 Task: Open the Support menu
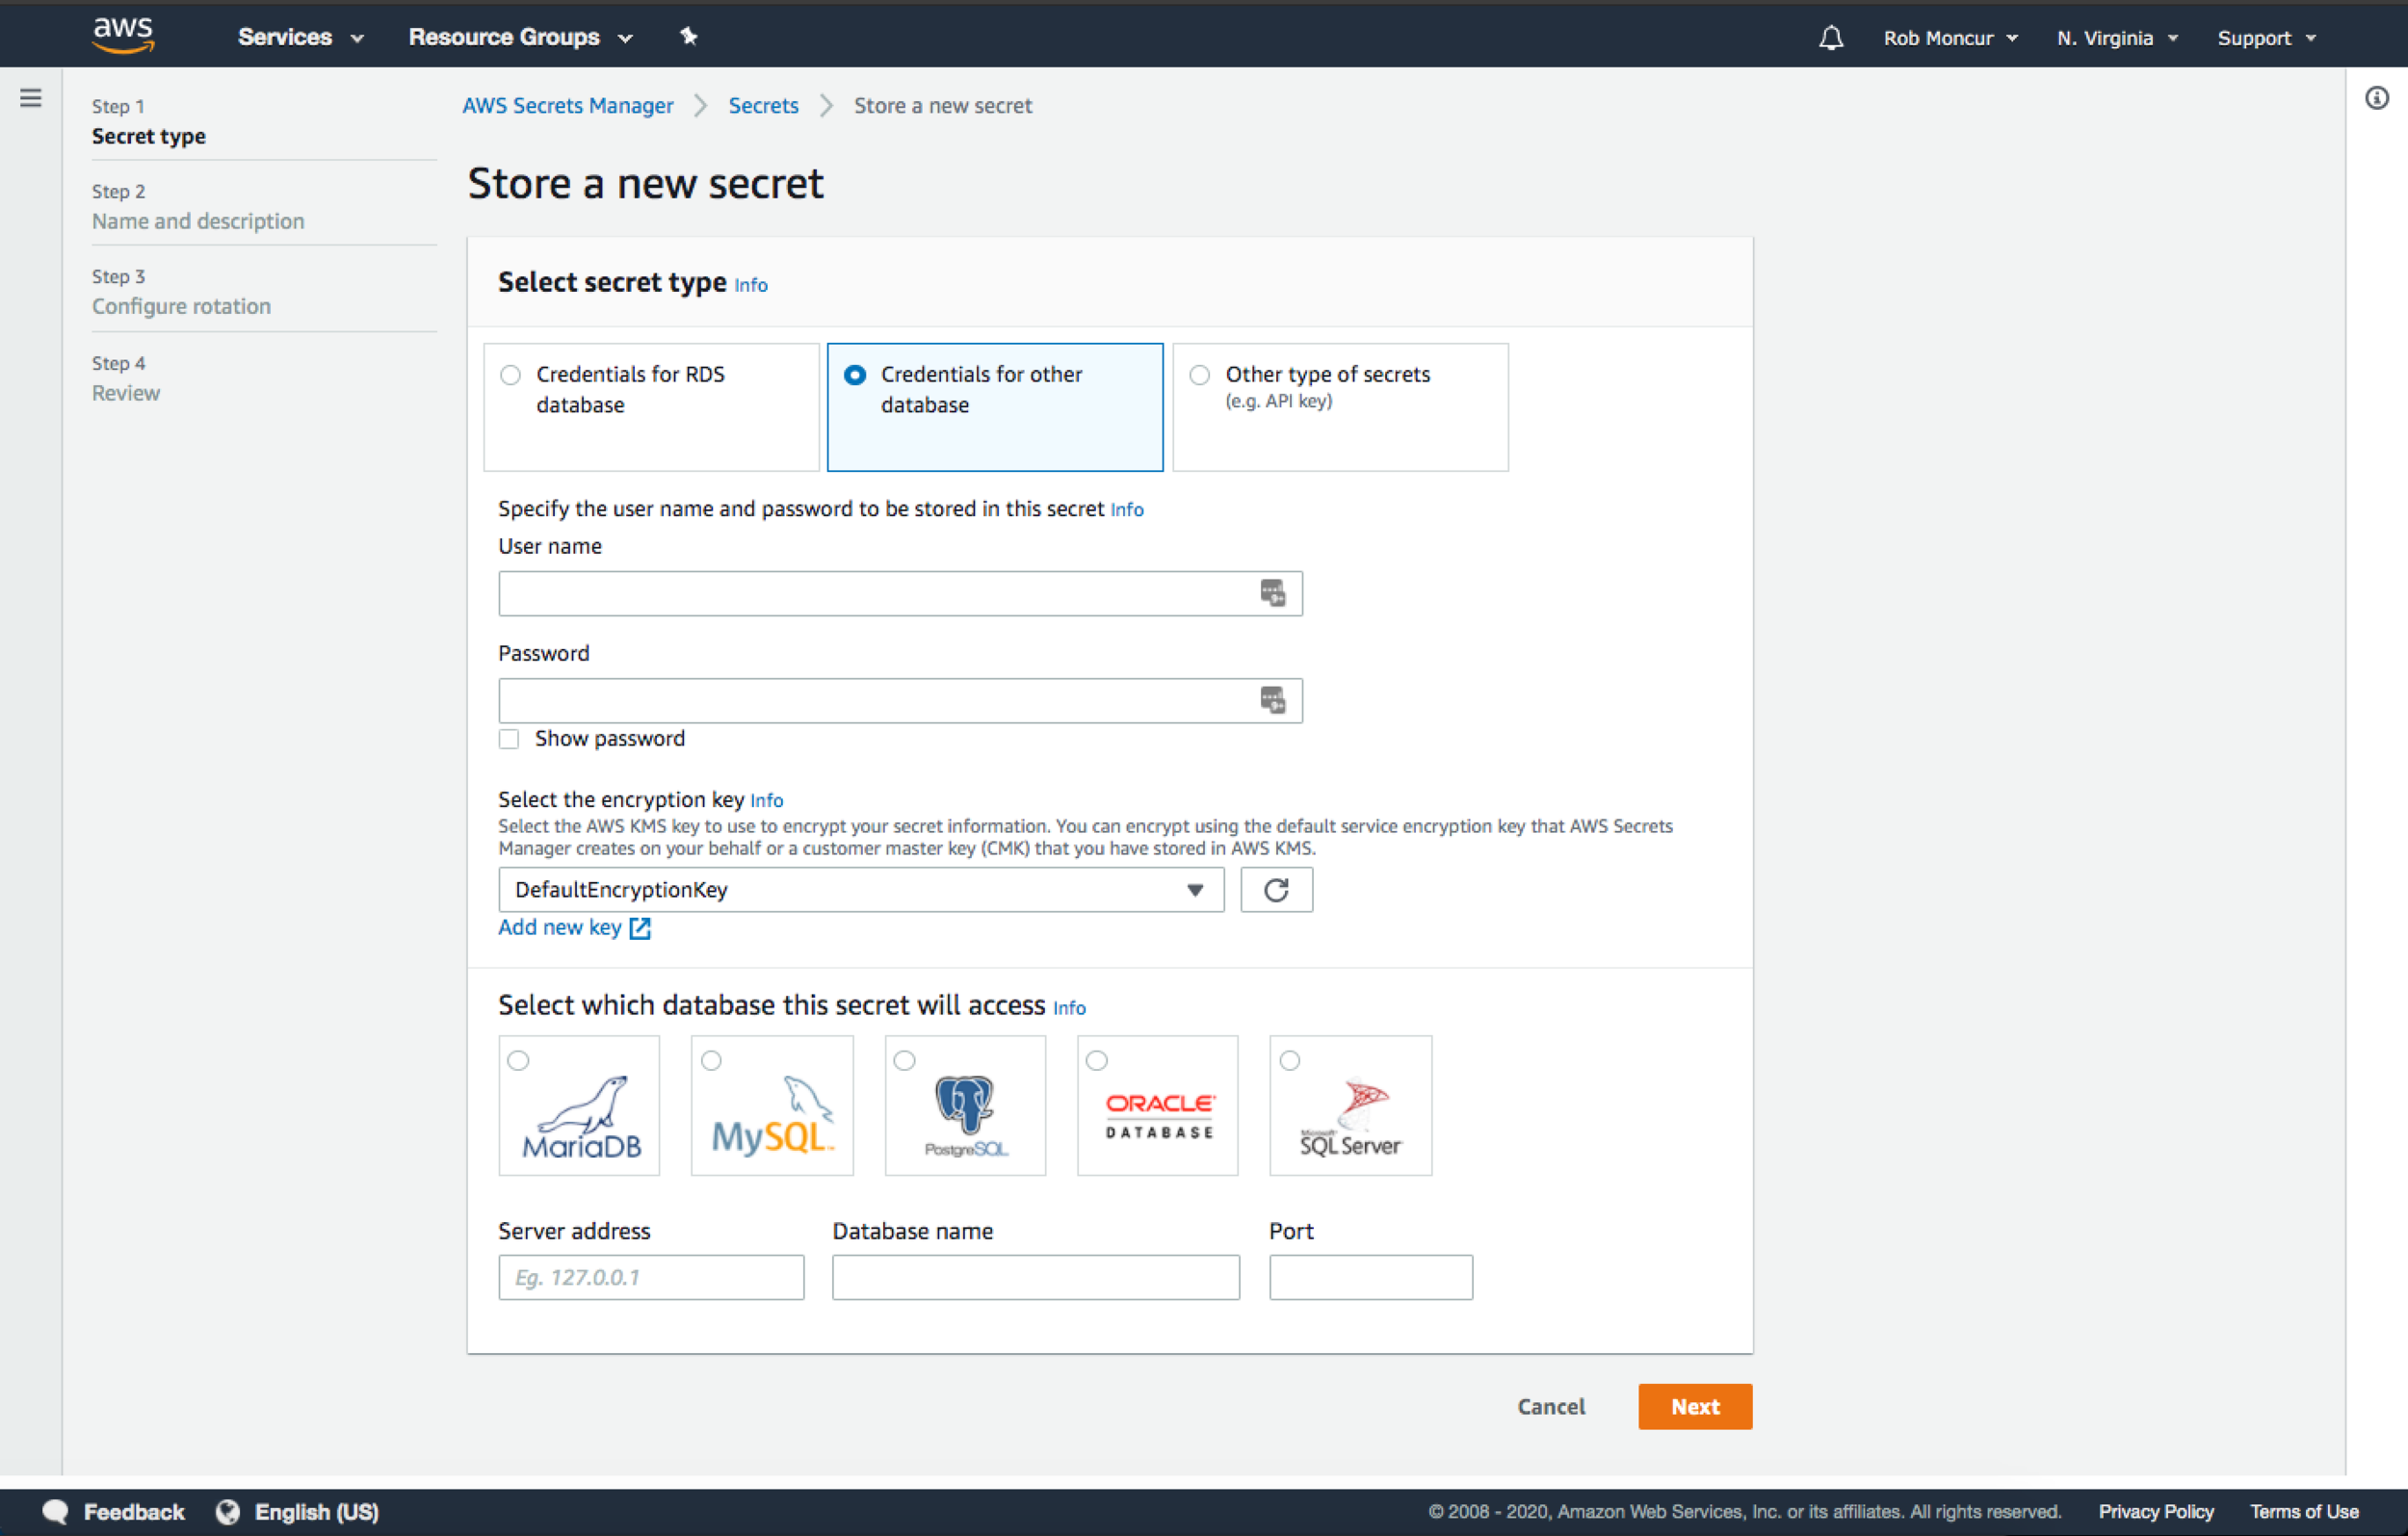(x=2265, y=38)
